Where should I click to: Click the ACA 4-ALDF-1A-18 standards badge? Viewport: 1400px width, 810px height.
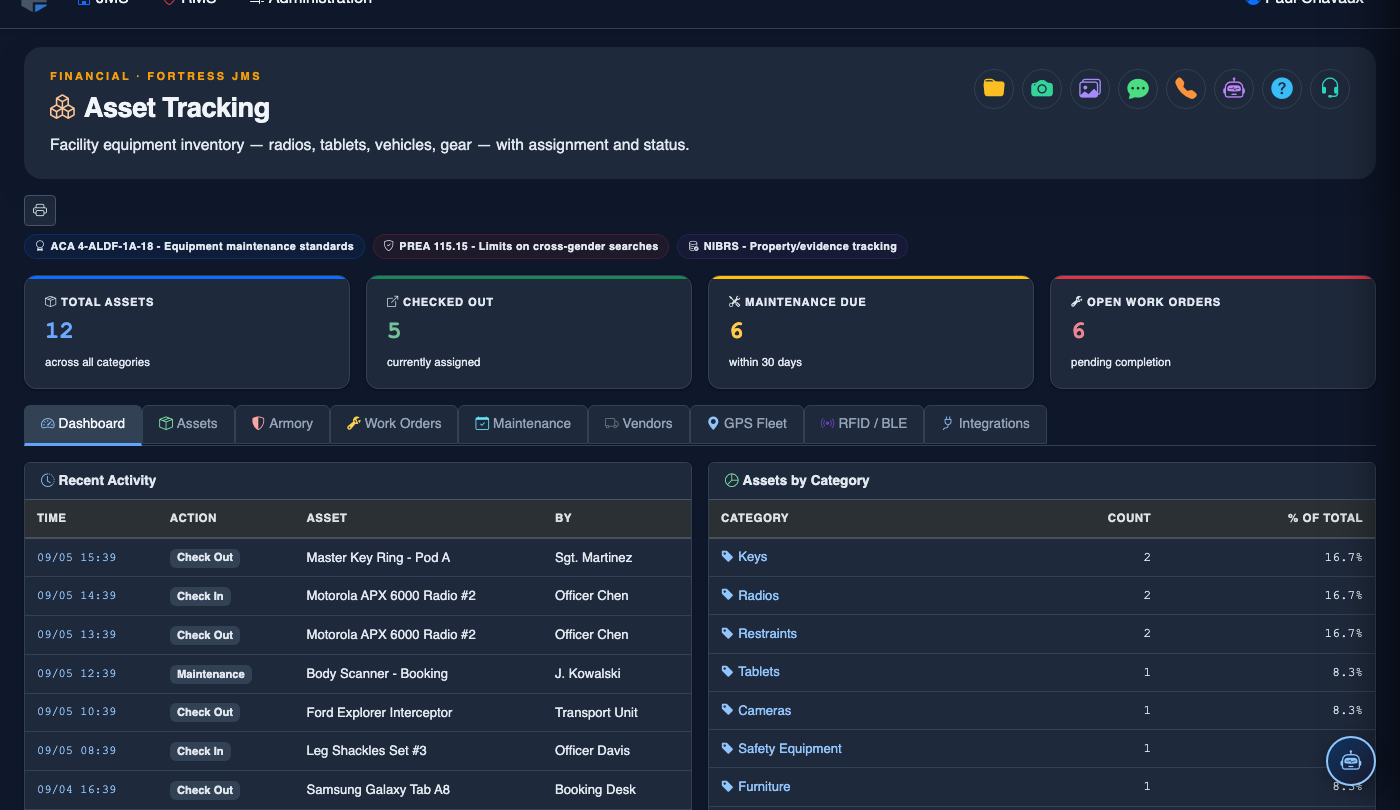pos(194,246)
